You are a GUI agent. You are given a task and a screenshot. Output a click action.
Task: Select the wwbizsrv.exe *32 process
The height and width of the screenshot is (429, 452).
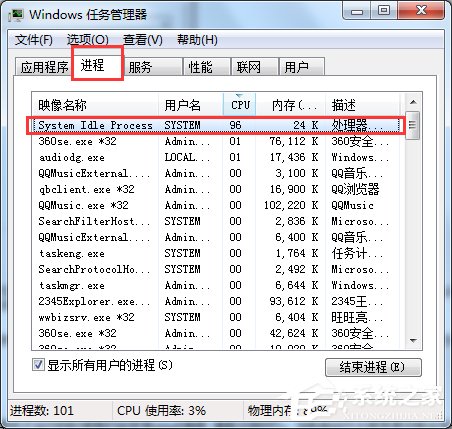tap(216, 317)
